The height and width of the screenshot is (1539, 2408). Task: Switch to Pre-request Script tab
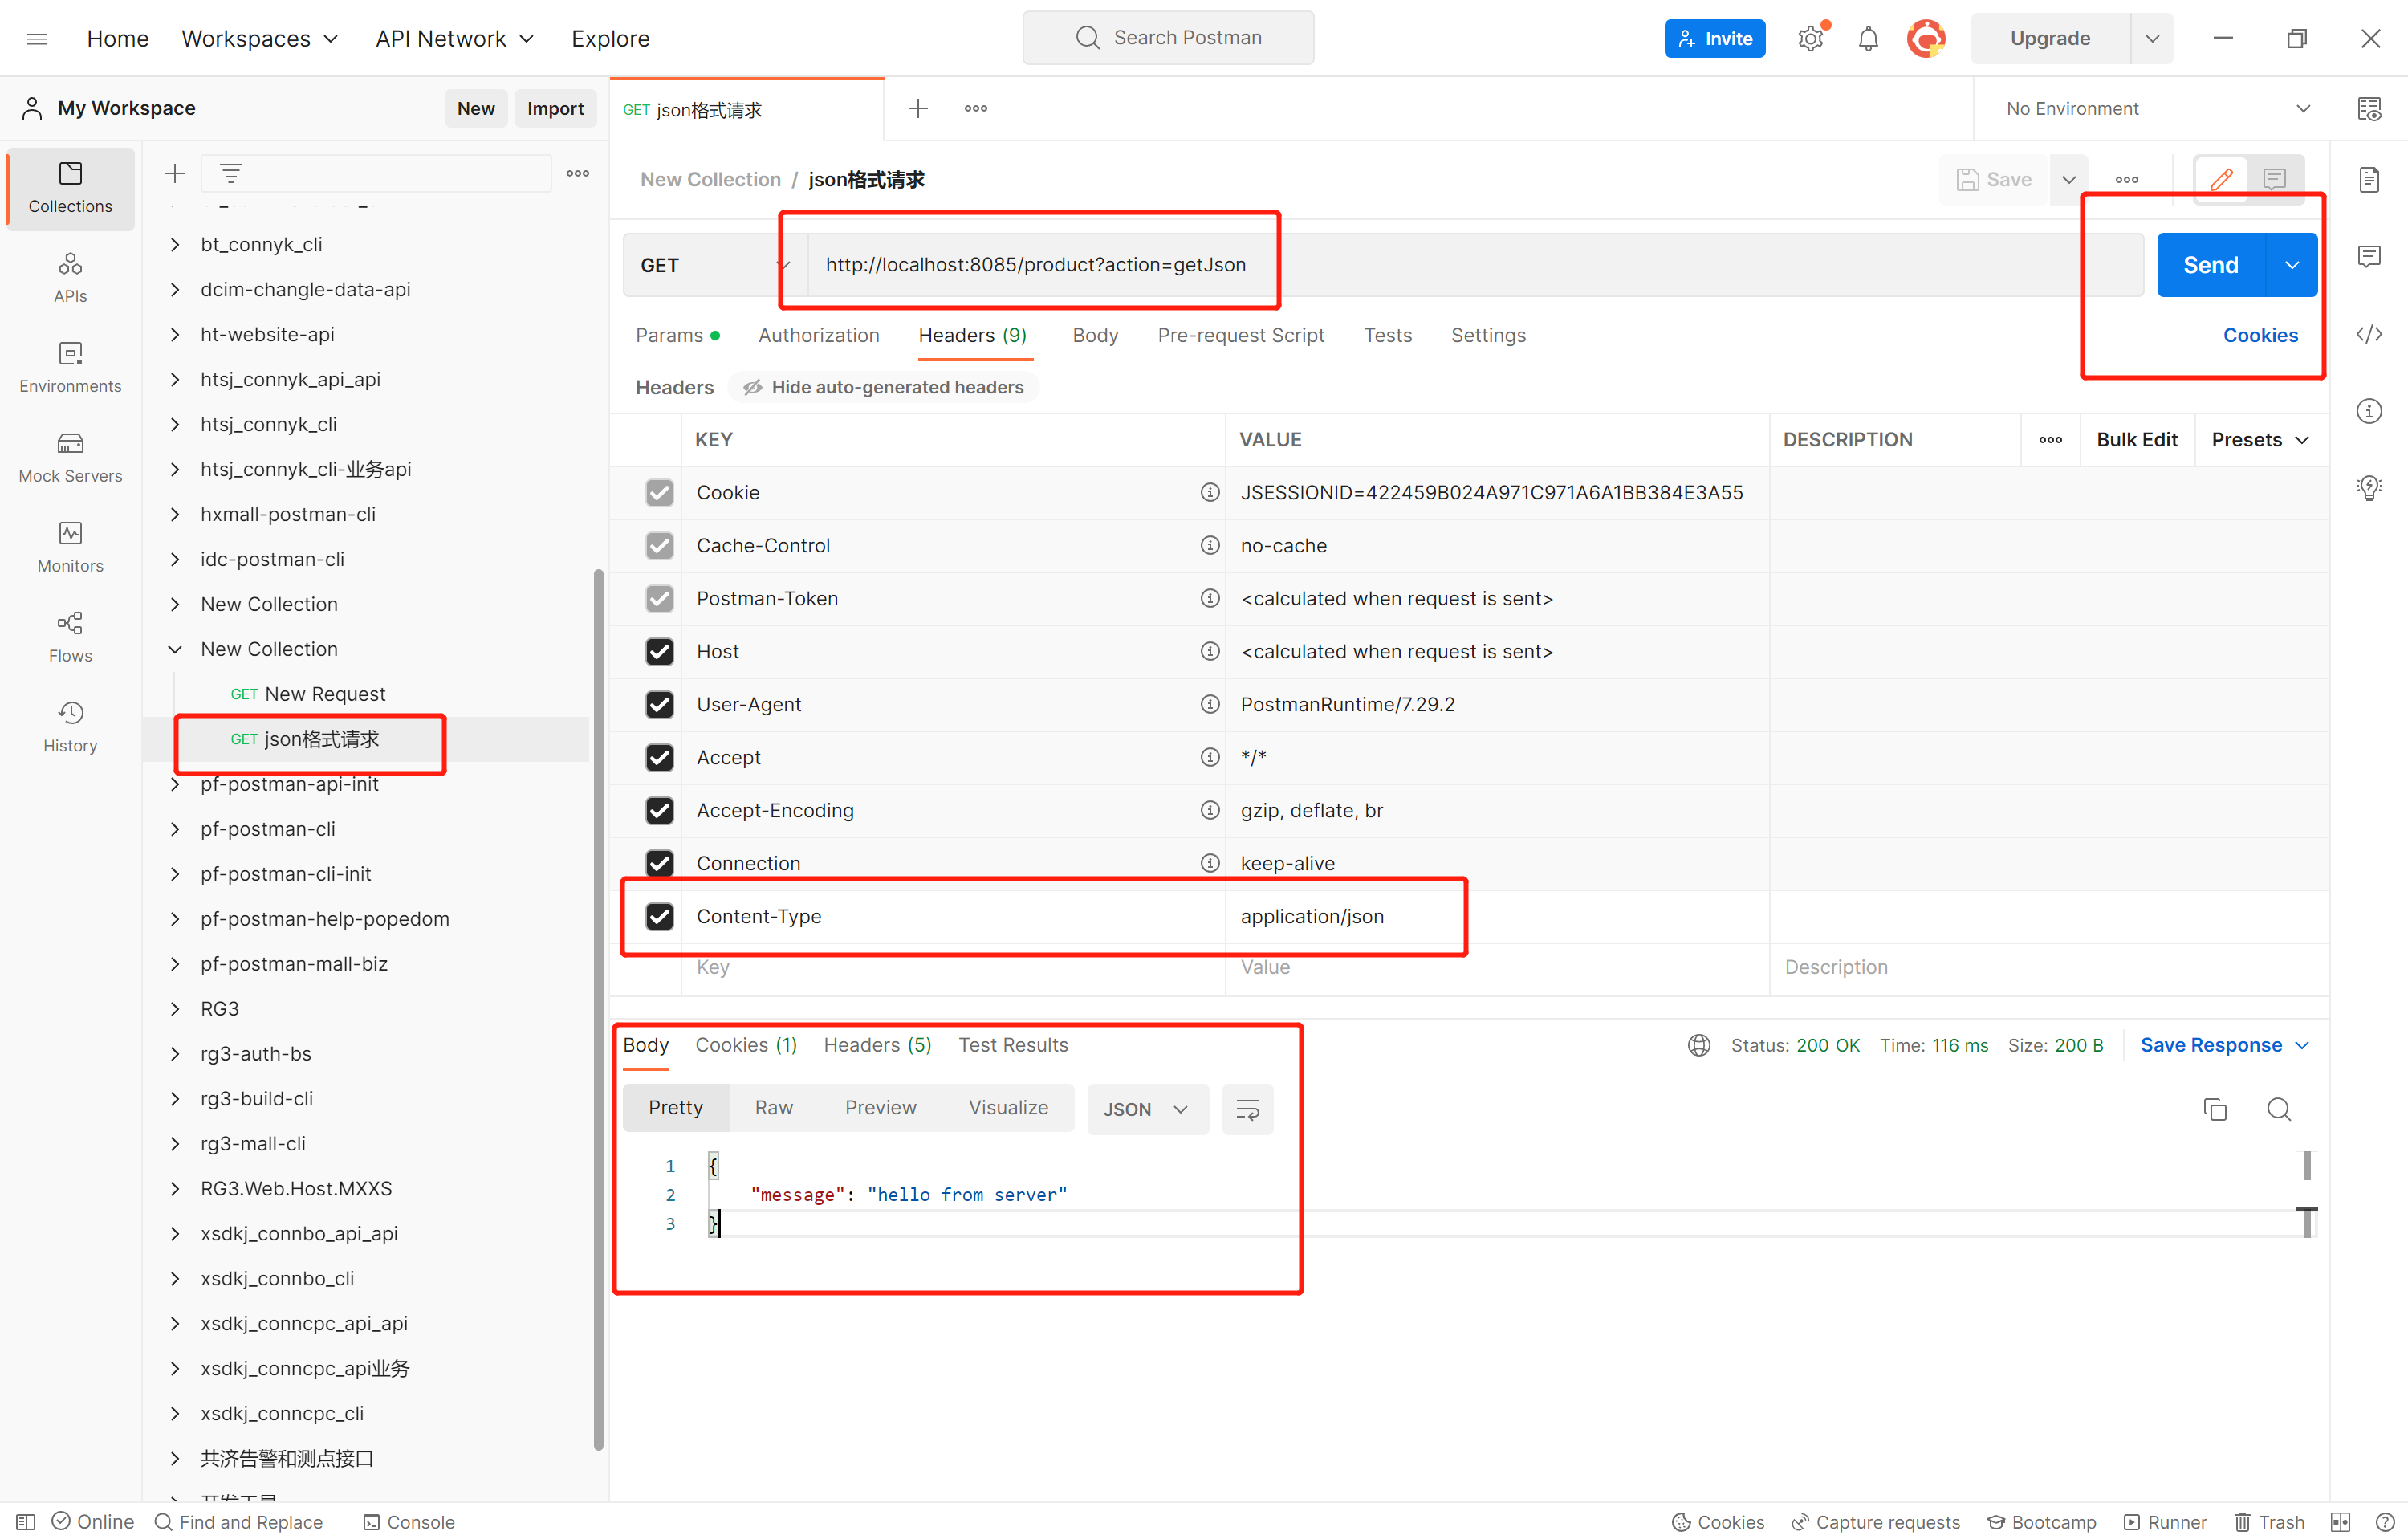click(1240, 335)
